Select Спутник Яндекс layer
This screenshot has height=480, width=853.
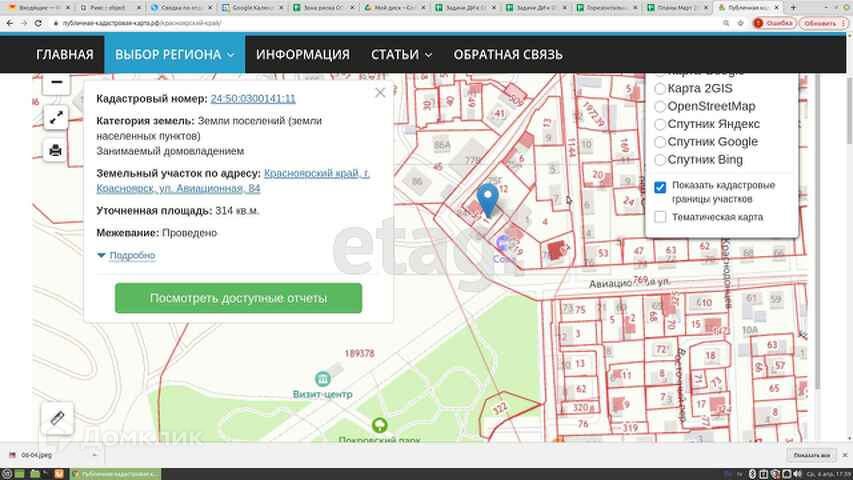pyautogui.click(x=660, y=124)
